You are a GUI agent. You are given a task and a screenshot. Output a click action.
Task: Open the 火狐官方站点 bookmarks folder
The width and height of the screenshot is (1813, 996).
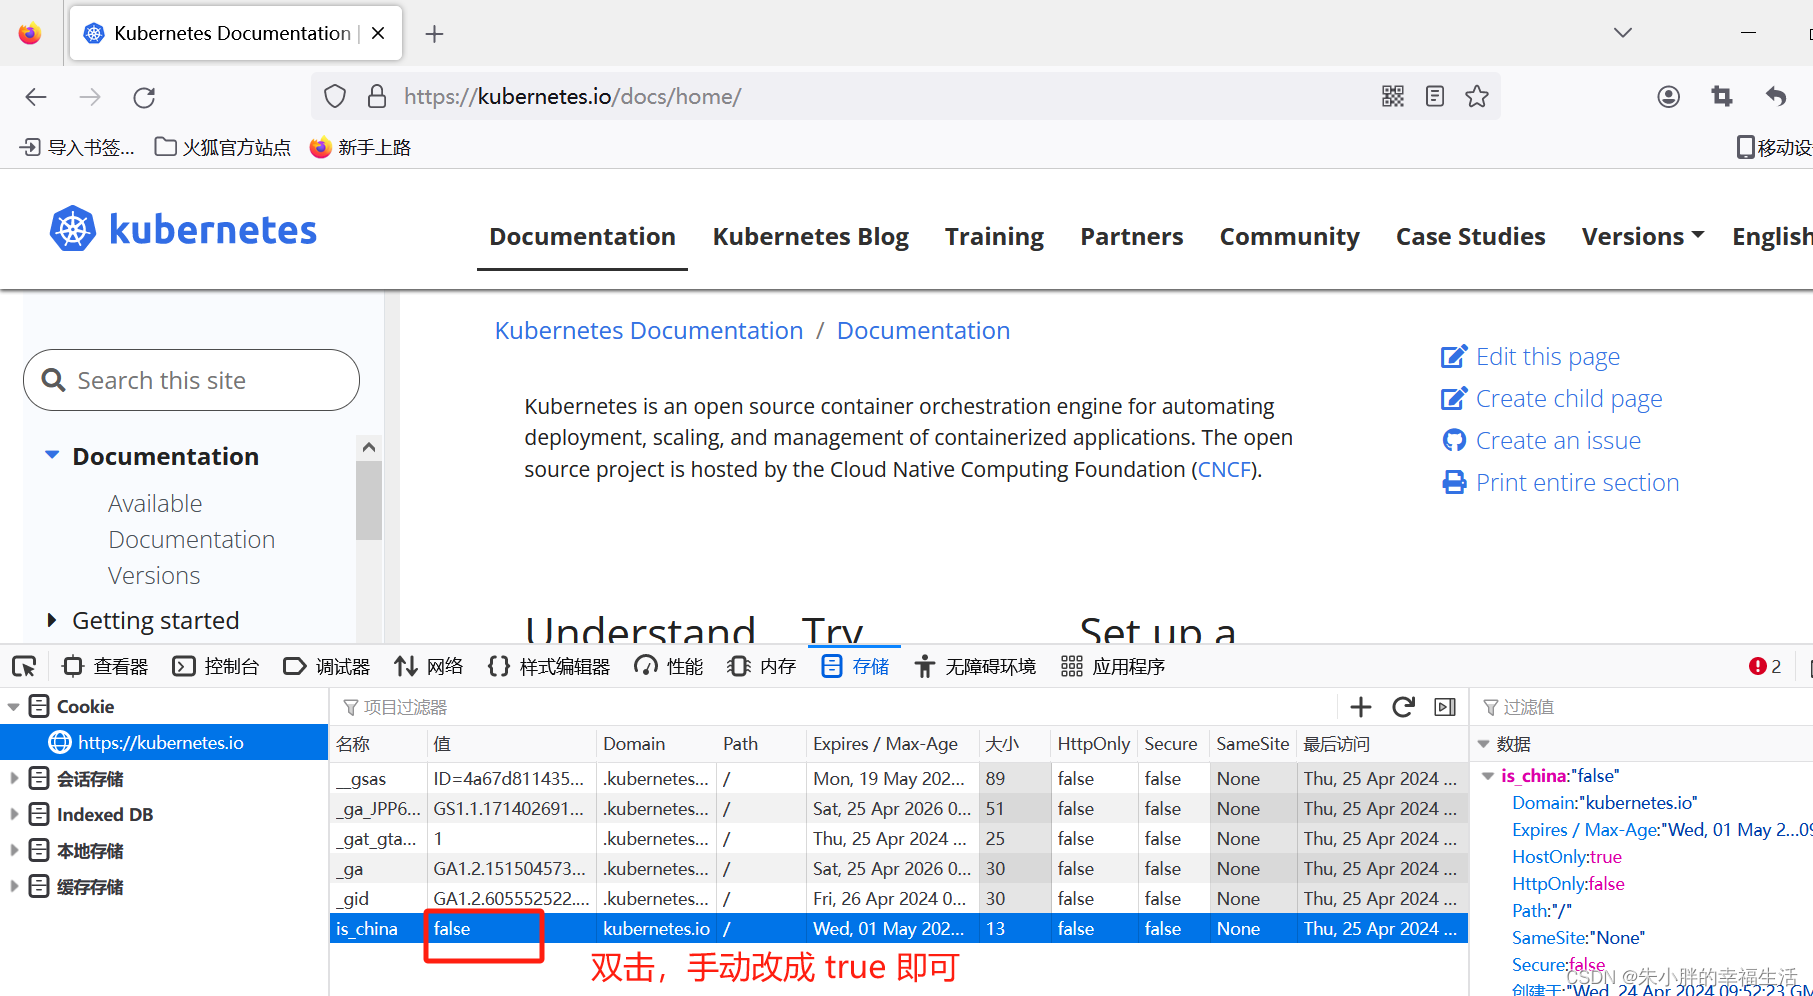coord(223,148)
